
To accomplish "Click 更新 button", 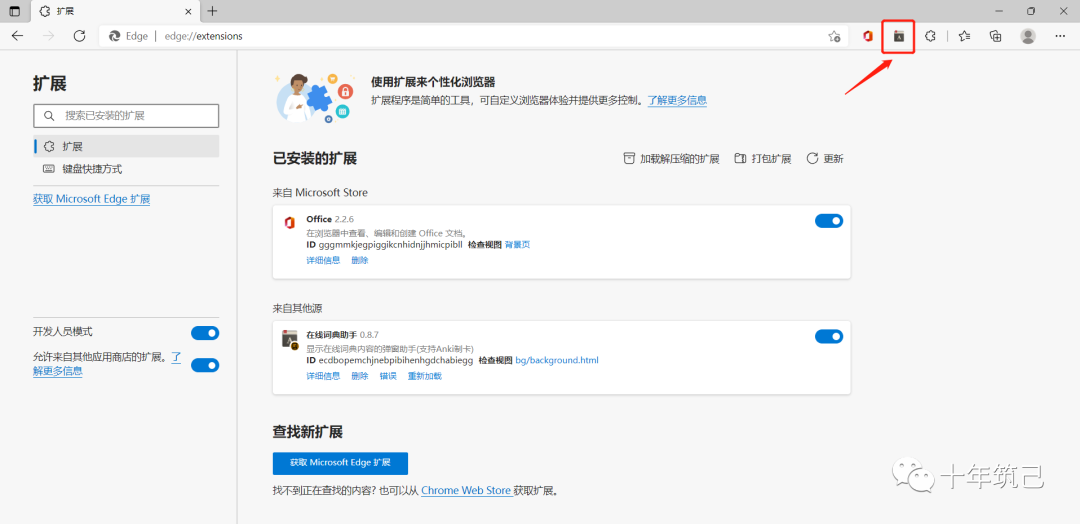I will coord(824,159).
